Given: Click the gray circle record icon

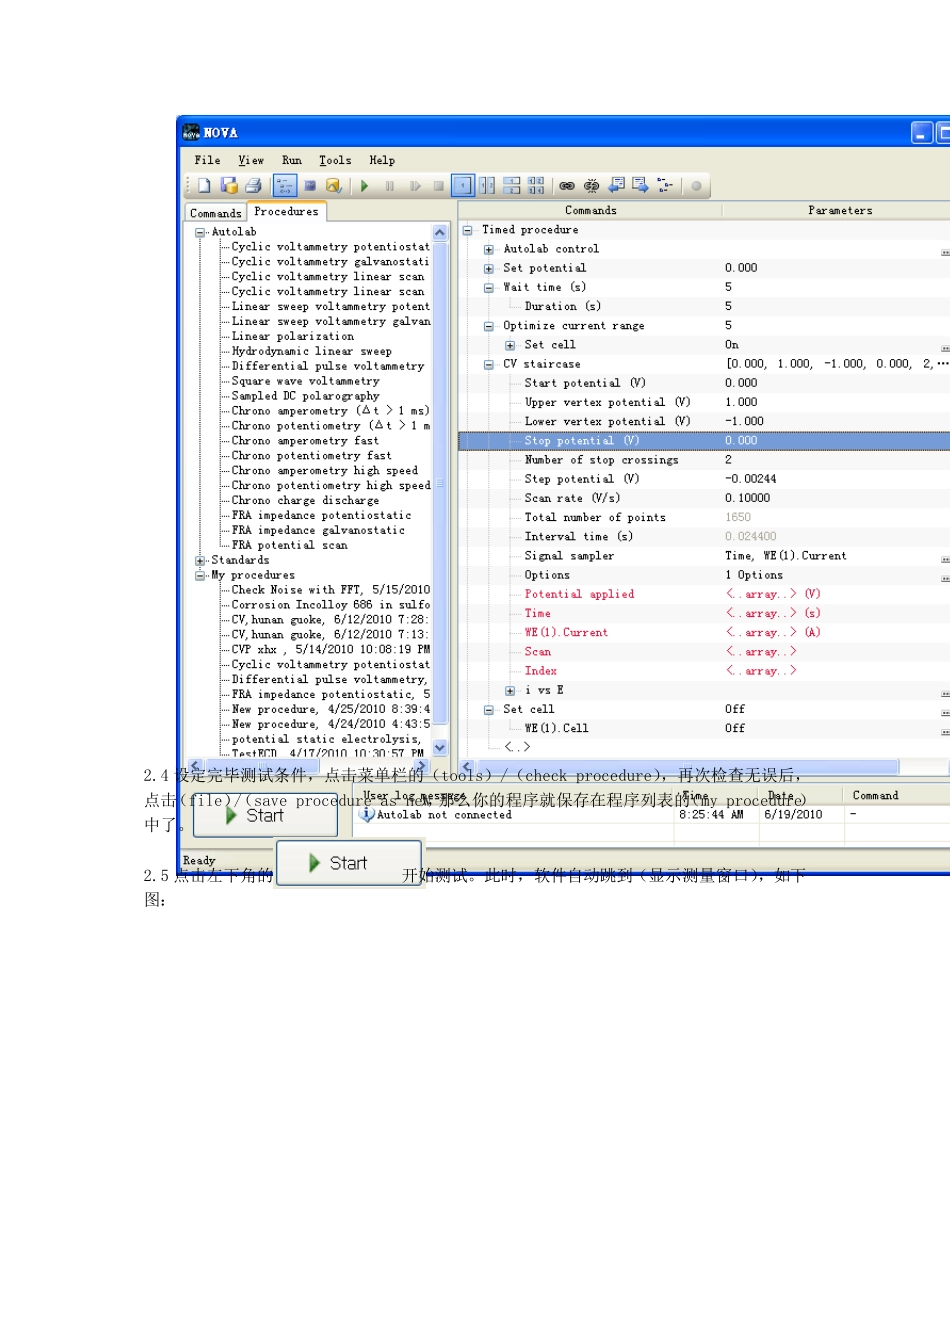Looking at the screenshot, I should pos(696,186).
